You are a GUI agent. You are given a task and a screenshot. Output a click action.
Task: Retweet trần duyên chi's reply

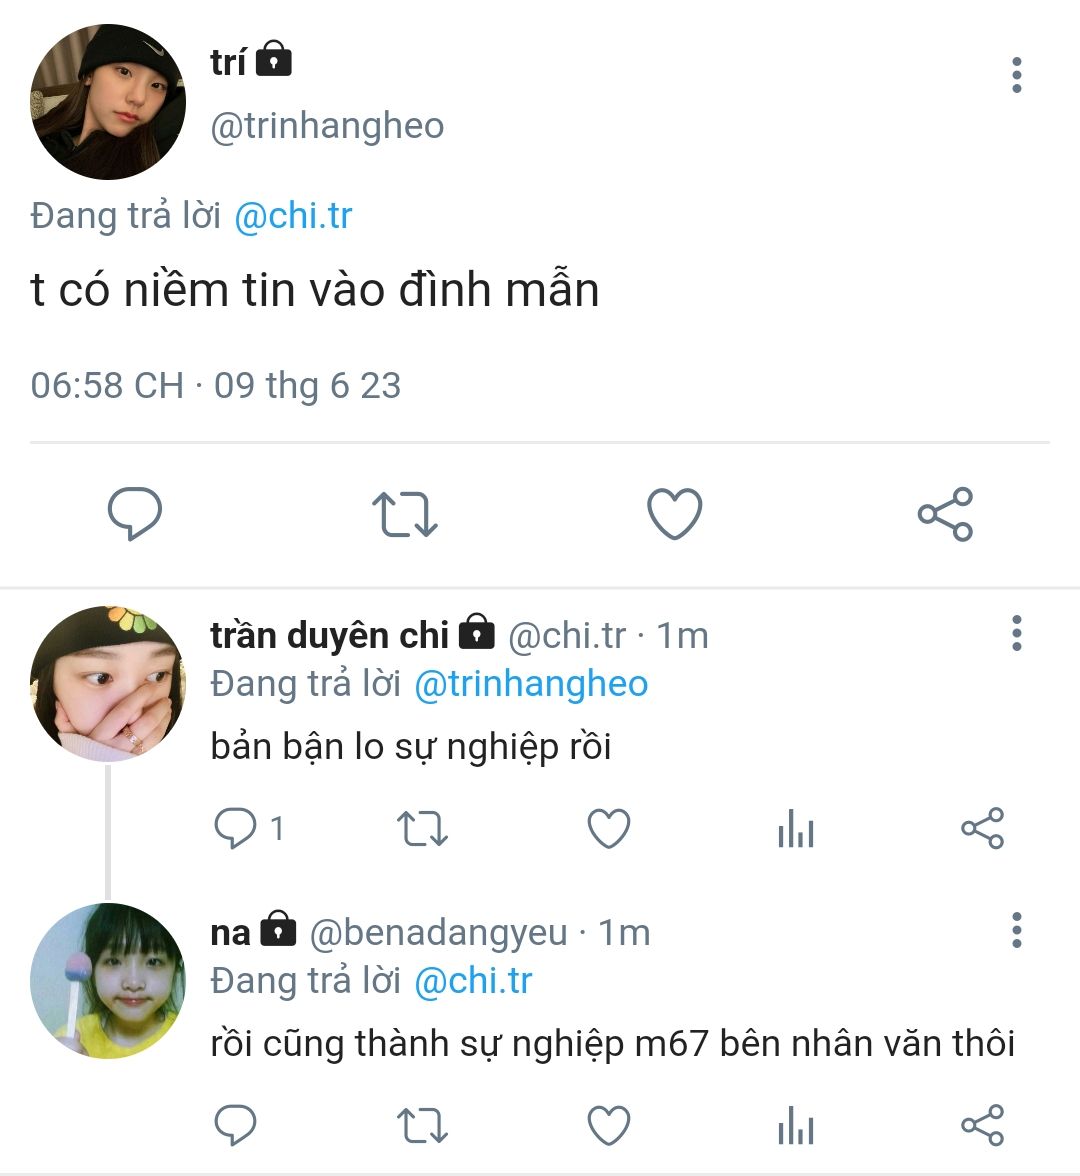tap(422, 829)
